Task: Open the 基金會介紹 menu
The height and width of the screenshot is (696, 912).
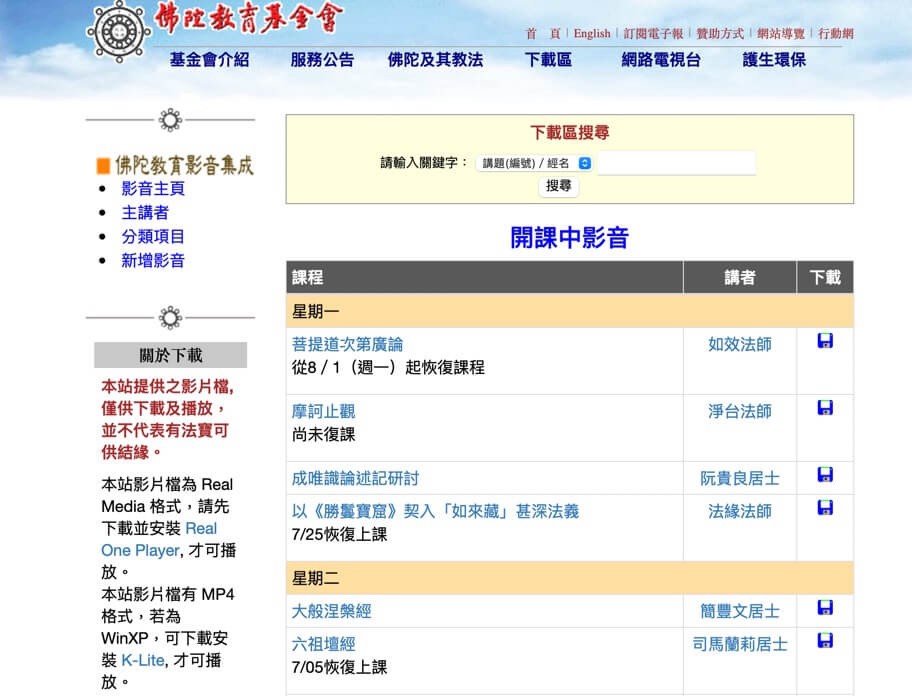Action: click(x=209, y=60)
